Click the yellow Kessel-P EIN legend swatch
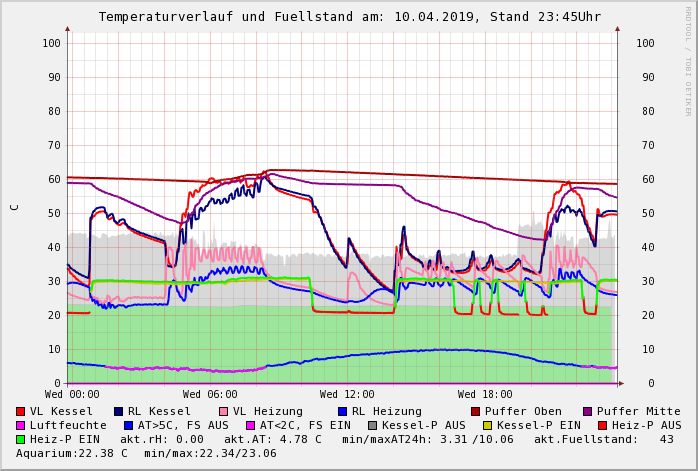Viewport: 698px width, 471px height. click(490, 425)
